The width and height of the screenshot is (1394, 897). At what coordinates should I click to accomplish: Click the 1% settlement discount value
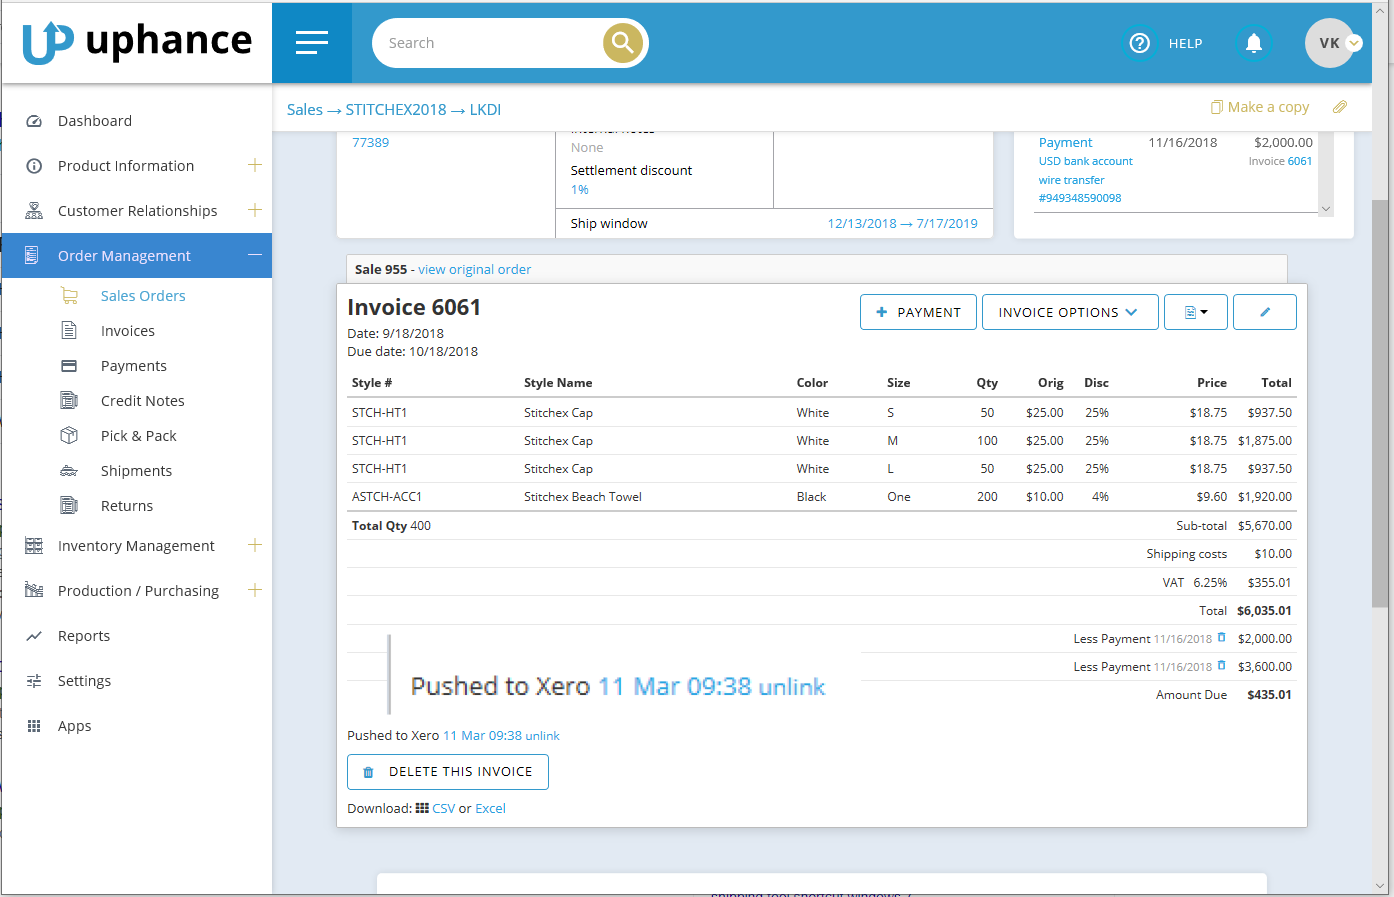click(580, 190)
